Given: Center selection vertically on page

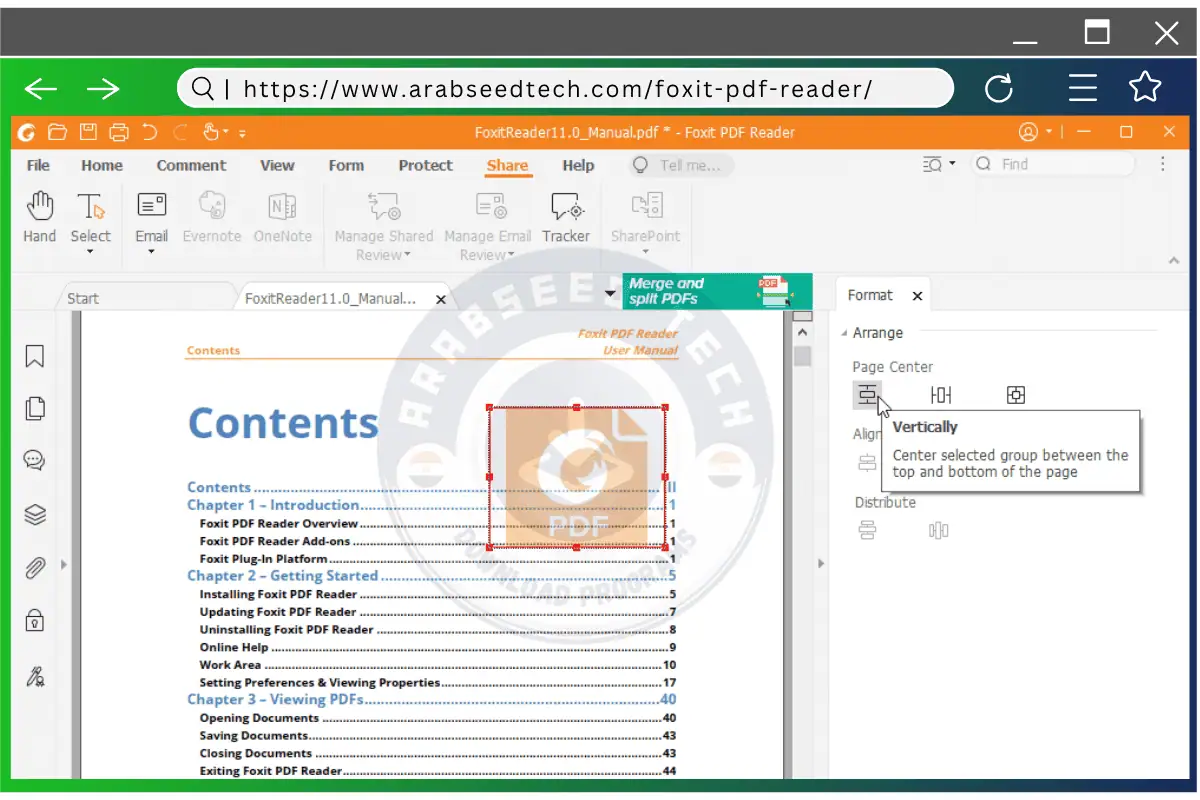Looking at the screenshot, I should pyautogui.click(x=867, y=395).
